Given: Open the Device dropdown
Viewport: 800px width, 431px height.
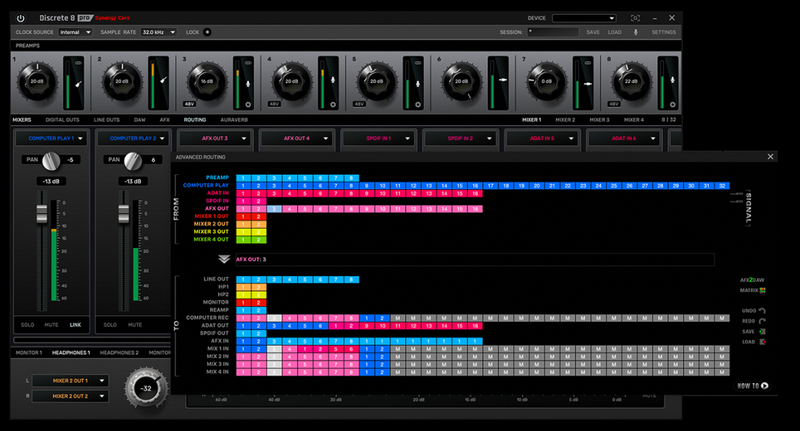Looking at the screenshot, I should point(584,18).
